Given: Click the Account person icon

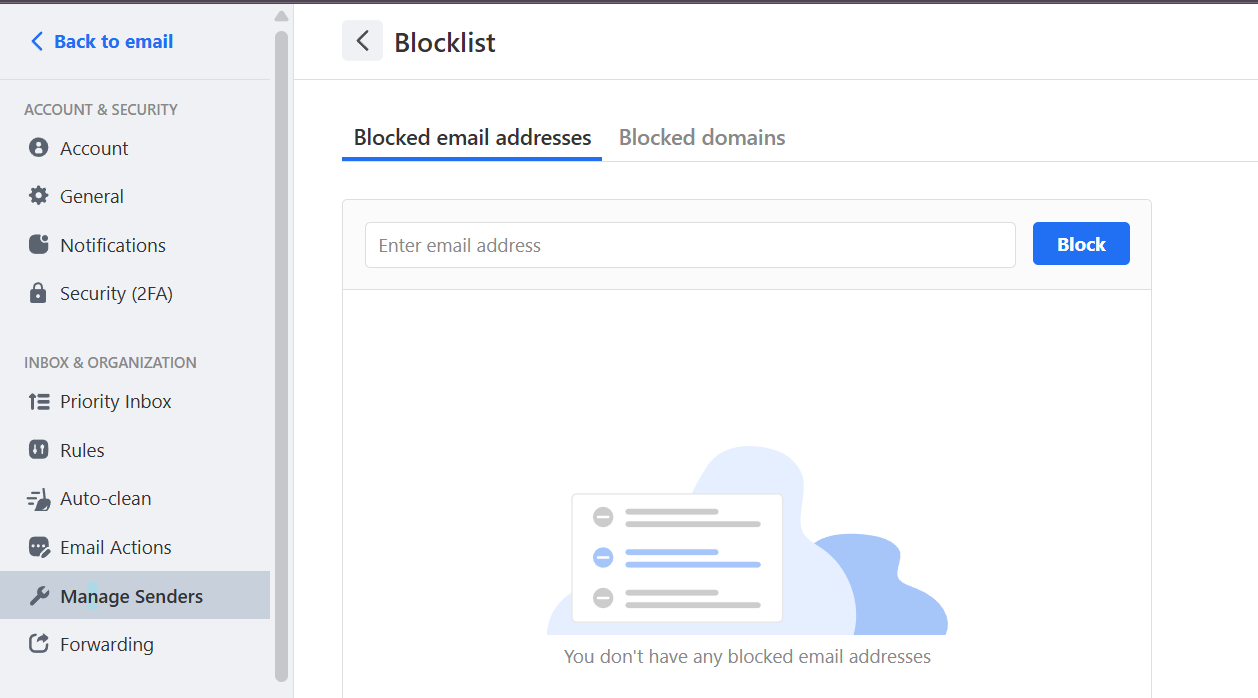Looking at the screenshot, I should click(39, 148).
